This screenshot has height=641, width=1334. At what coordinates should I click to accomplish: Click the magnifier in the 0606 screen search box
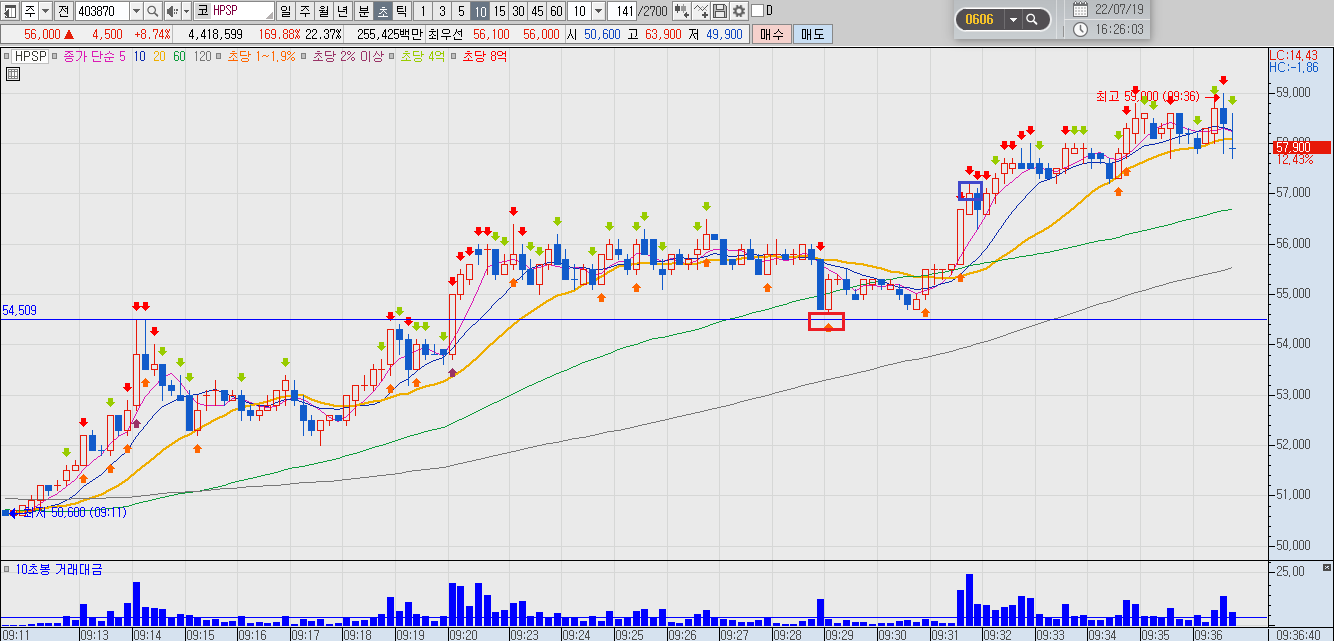click(x=1032, y=19)
